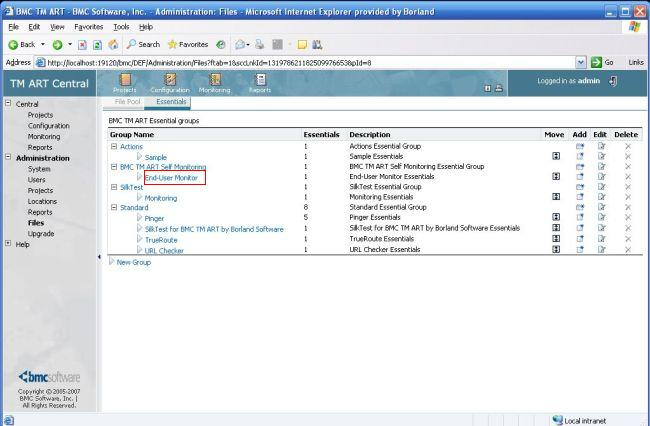Screen dimensions: 650x426
Task: Collapse the sidebar with the splitter arrow
Action: (99, 257)
